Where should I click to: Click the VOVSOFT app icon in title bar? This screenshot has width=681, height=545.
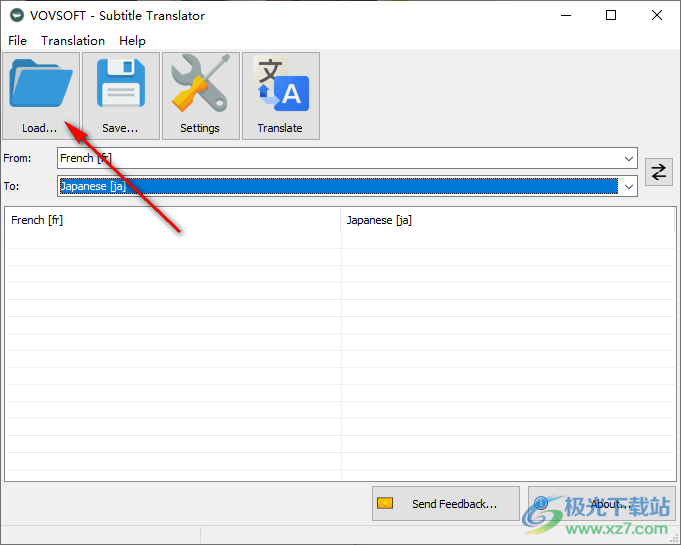(x=17, y=16)
